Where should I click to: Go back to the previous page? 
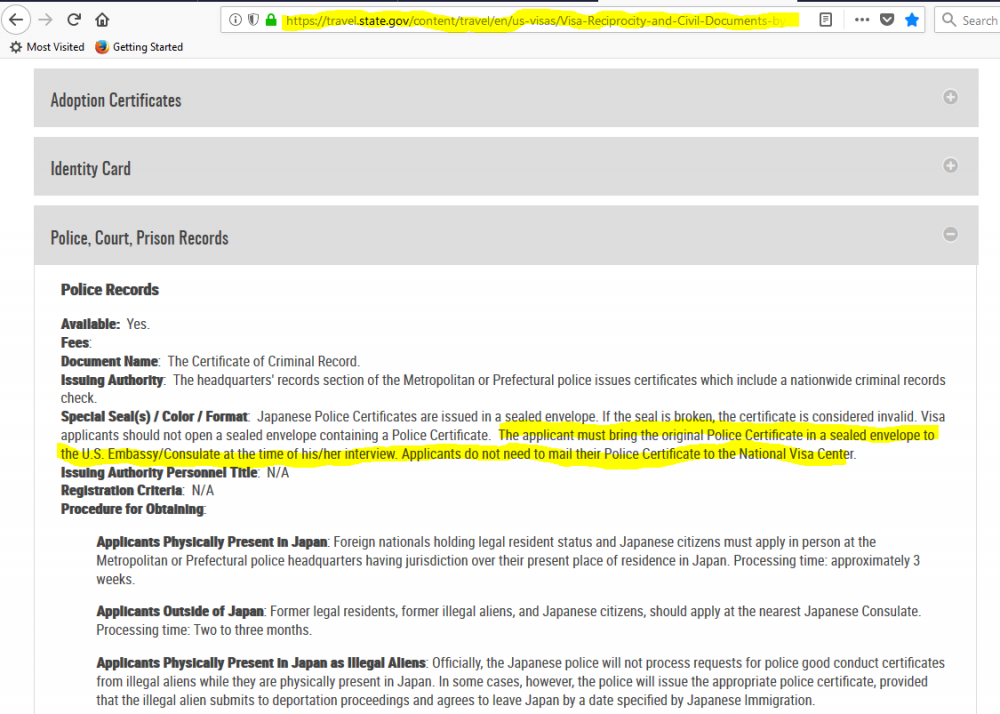16,20
